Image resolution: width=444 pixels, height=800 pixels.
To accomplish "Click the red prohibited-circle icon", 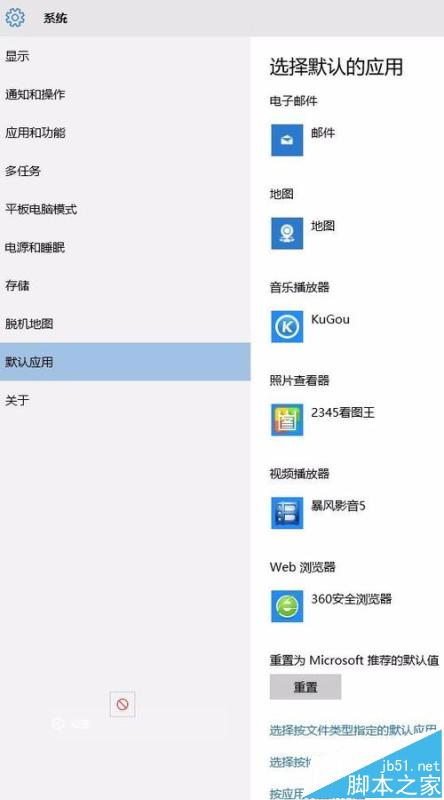I will (122, 705).
